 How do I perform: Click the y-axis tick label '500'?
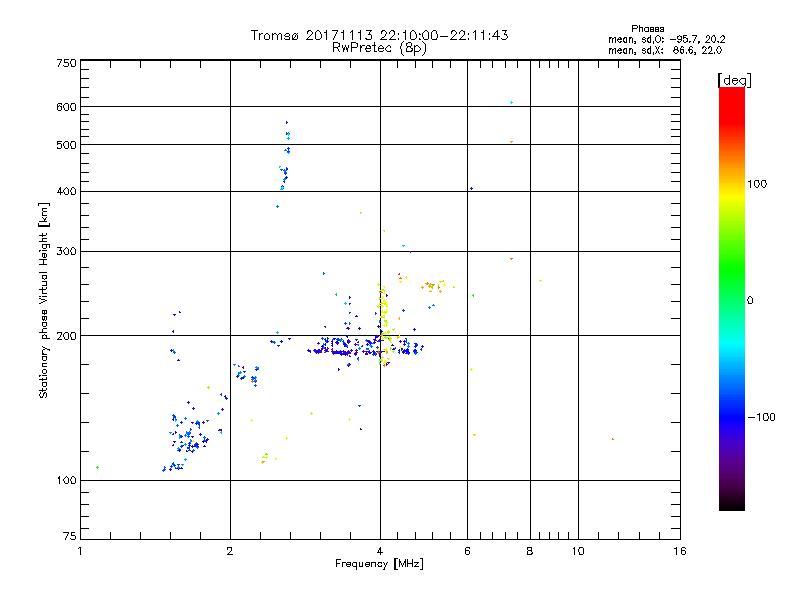(x=66, y=145)
